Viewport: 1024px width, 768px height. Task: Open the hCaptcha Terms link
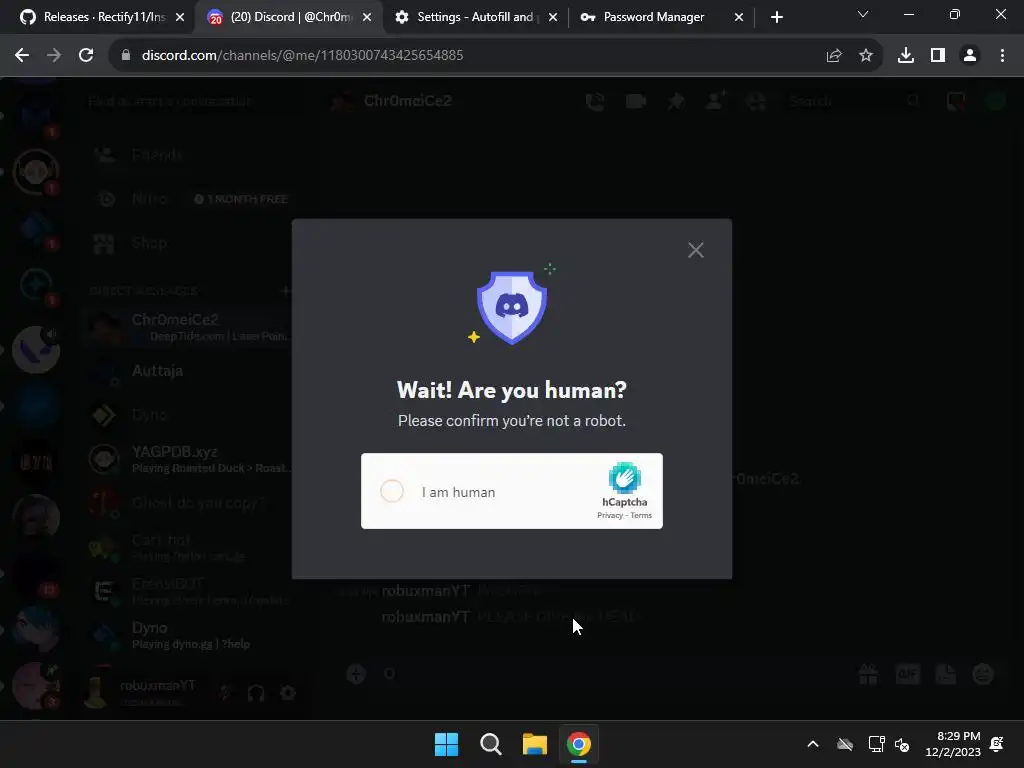point(641,515)
